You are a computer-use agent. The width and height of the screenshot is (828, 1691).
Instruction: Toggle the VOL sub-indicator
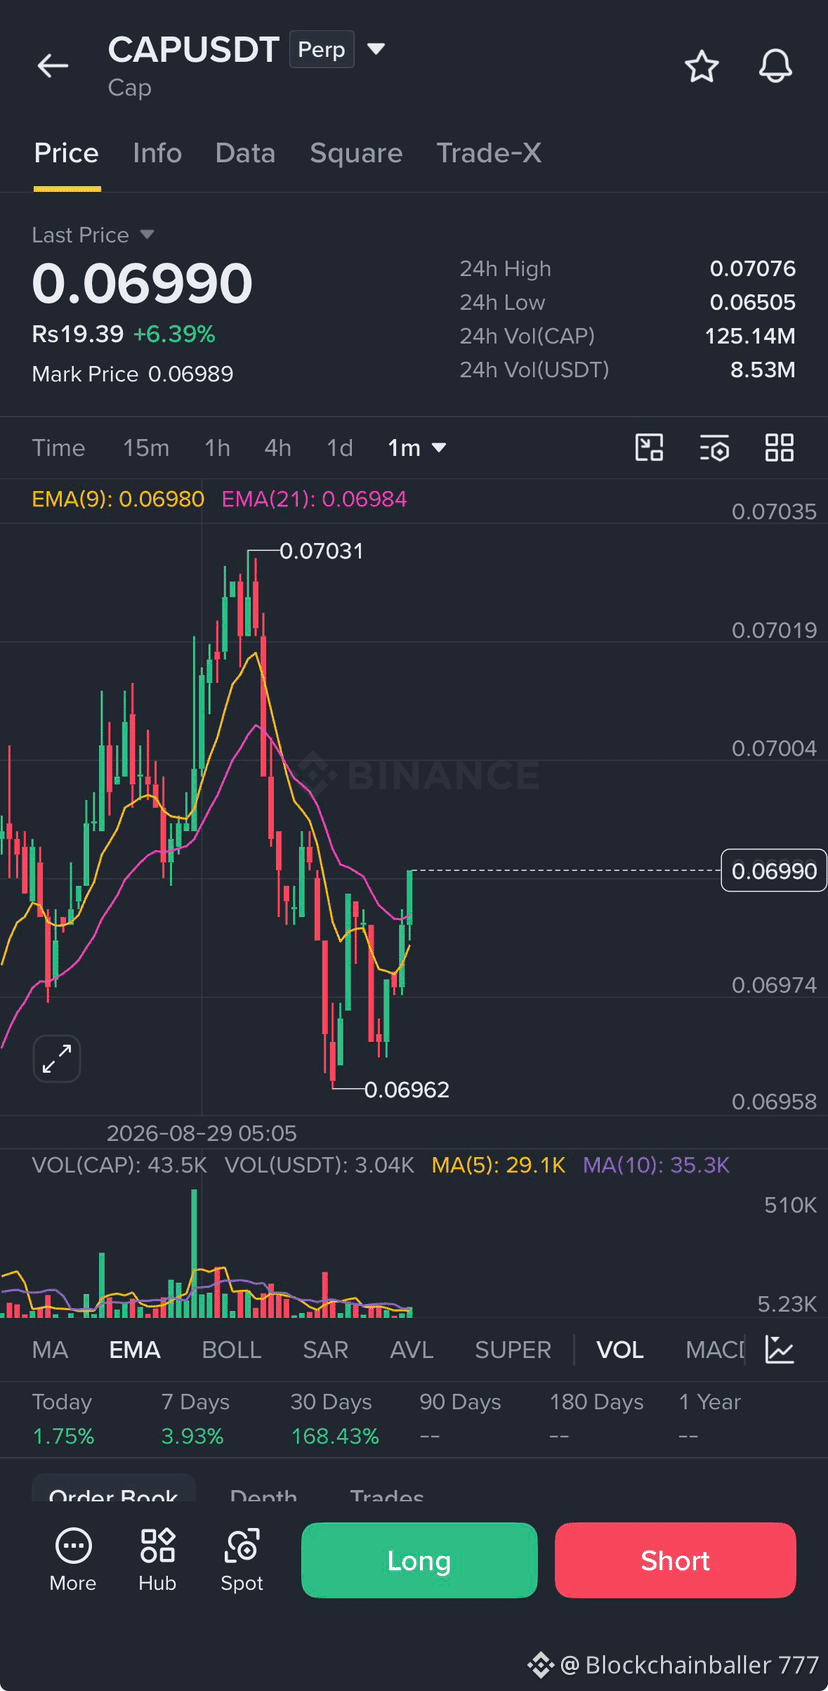pyautogui.click(x=620, y=1350)
